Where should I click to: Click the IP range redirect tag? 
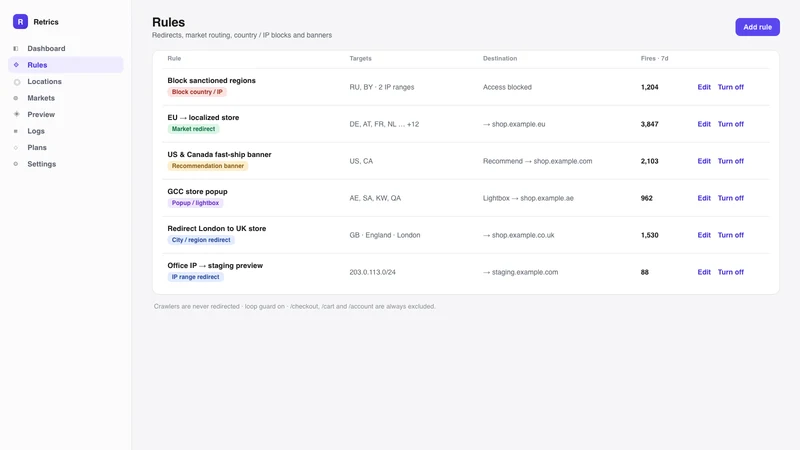(195, 277)
